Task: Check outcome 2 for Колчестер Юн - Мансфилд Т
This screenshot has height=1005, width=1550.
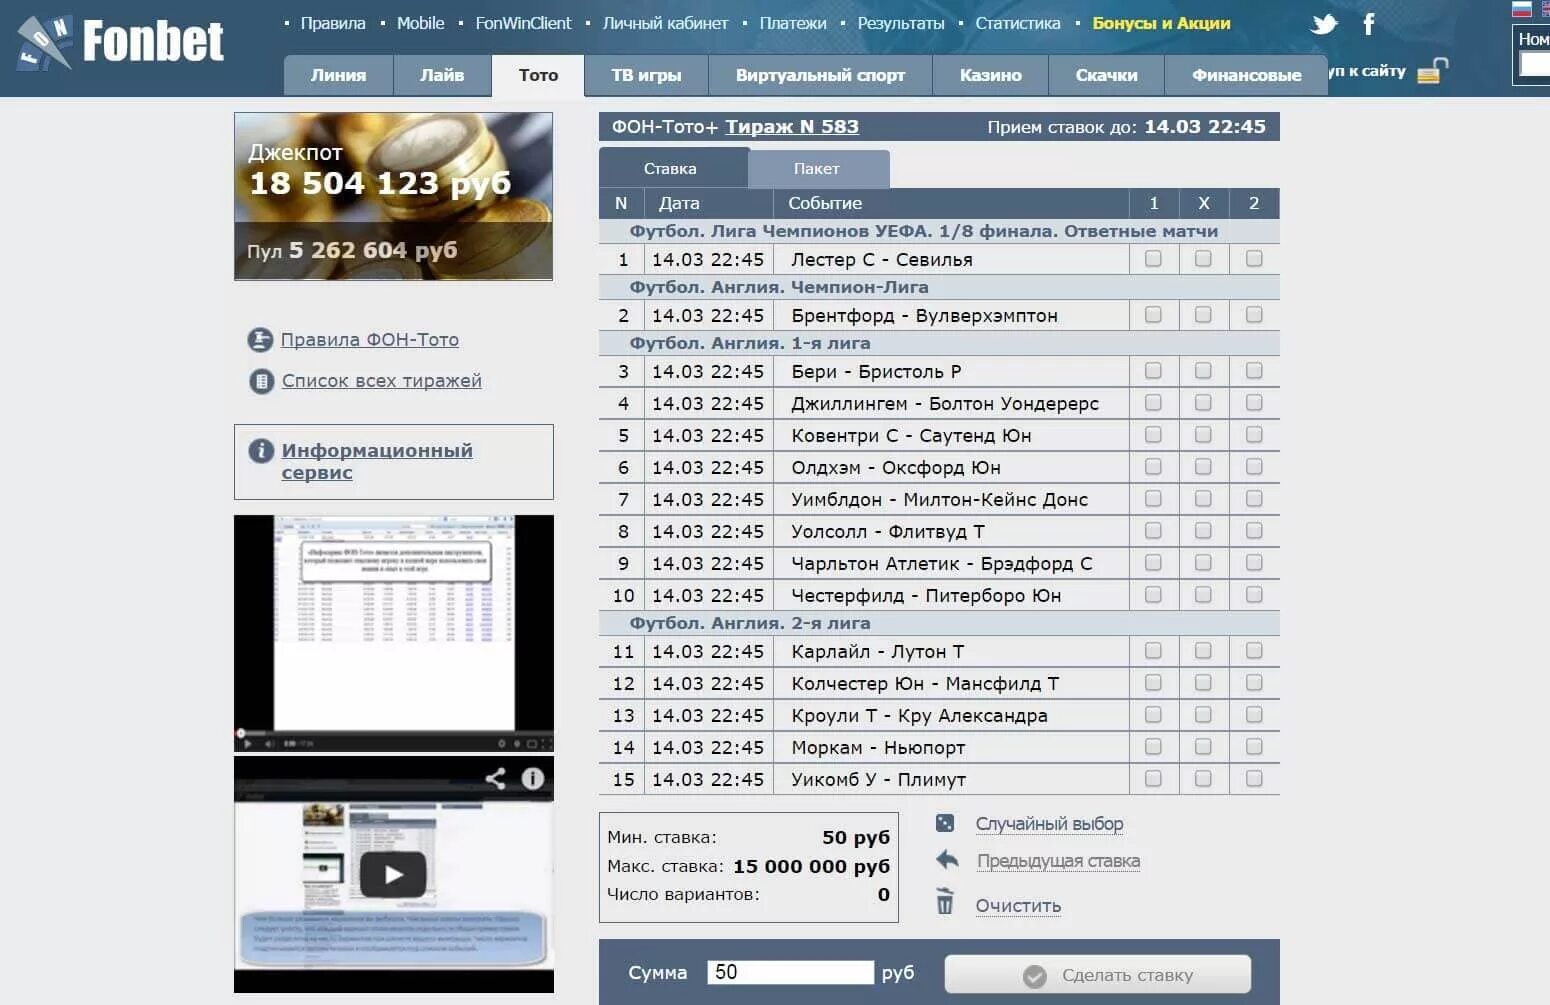Action: [1254, 683]
